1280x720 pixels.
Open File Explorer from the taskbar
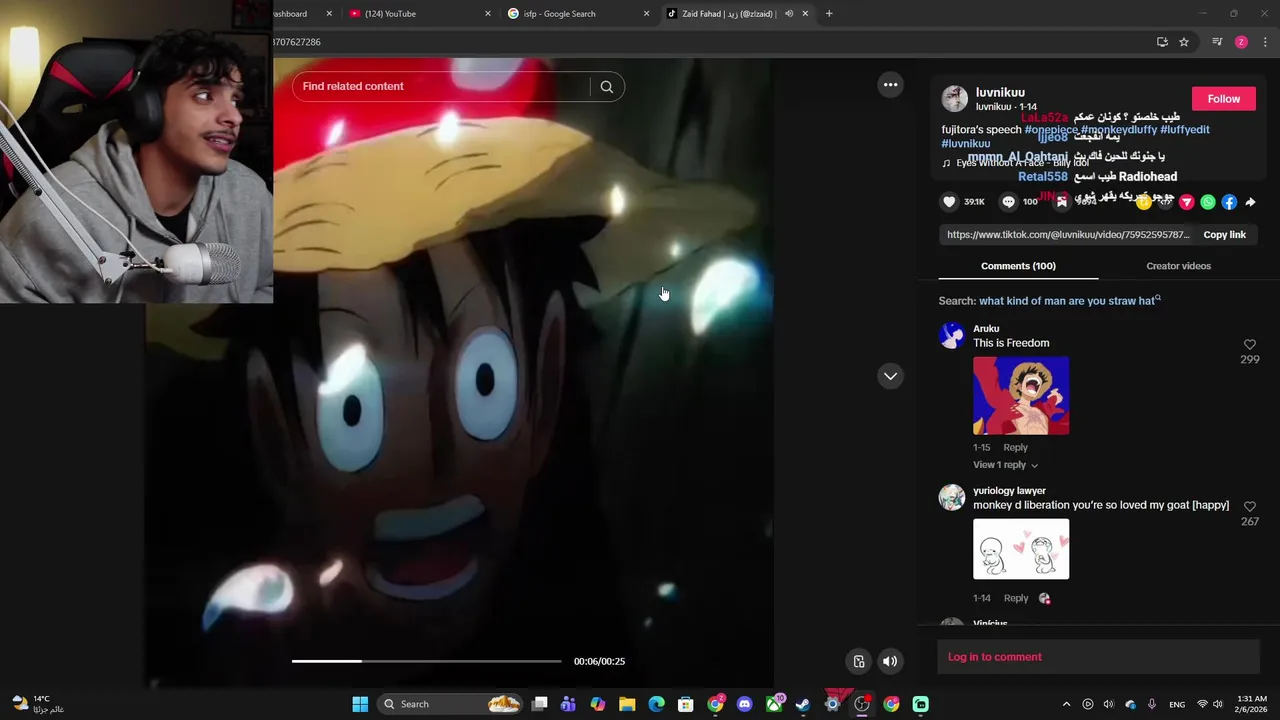click(627, 704)
